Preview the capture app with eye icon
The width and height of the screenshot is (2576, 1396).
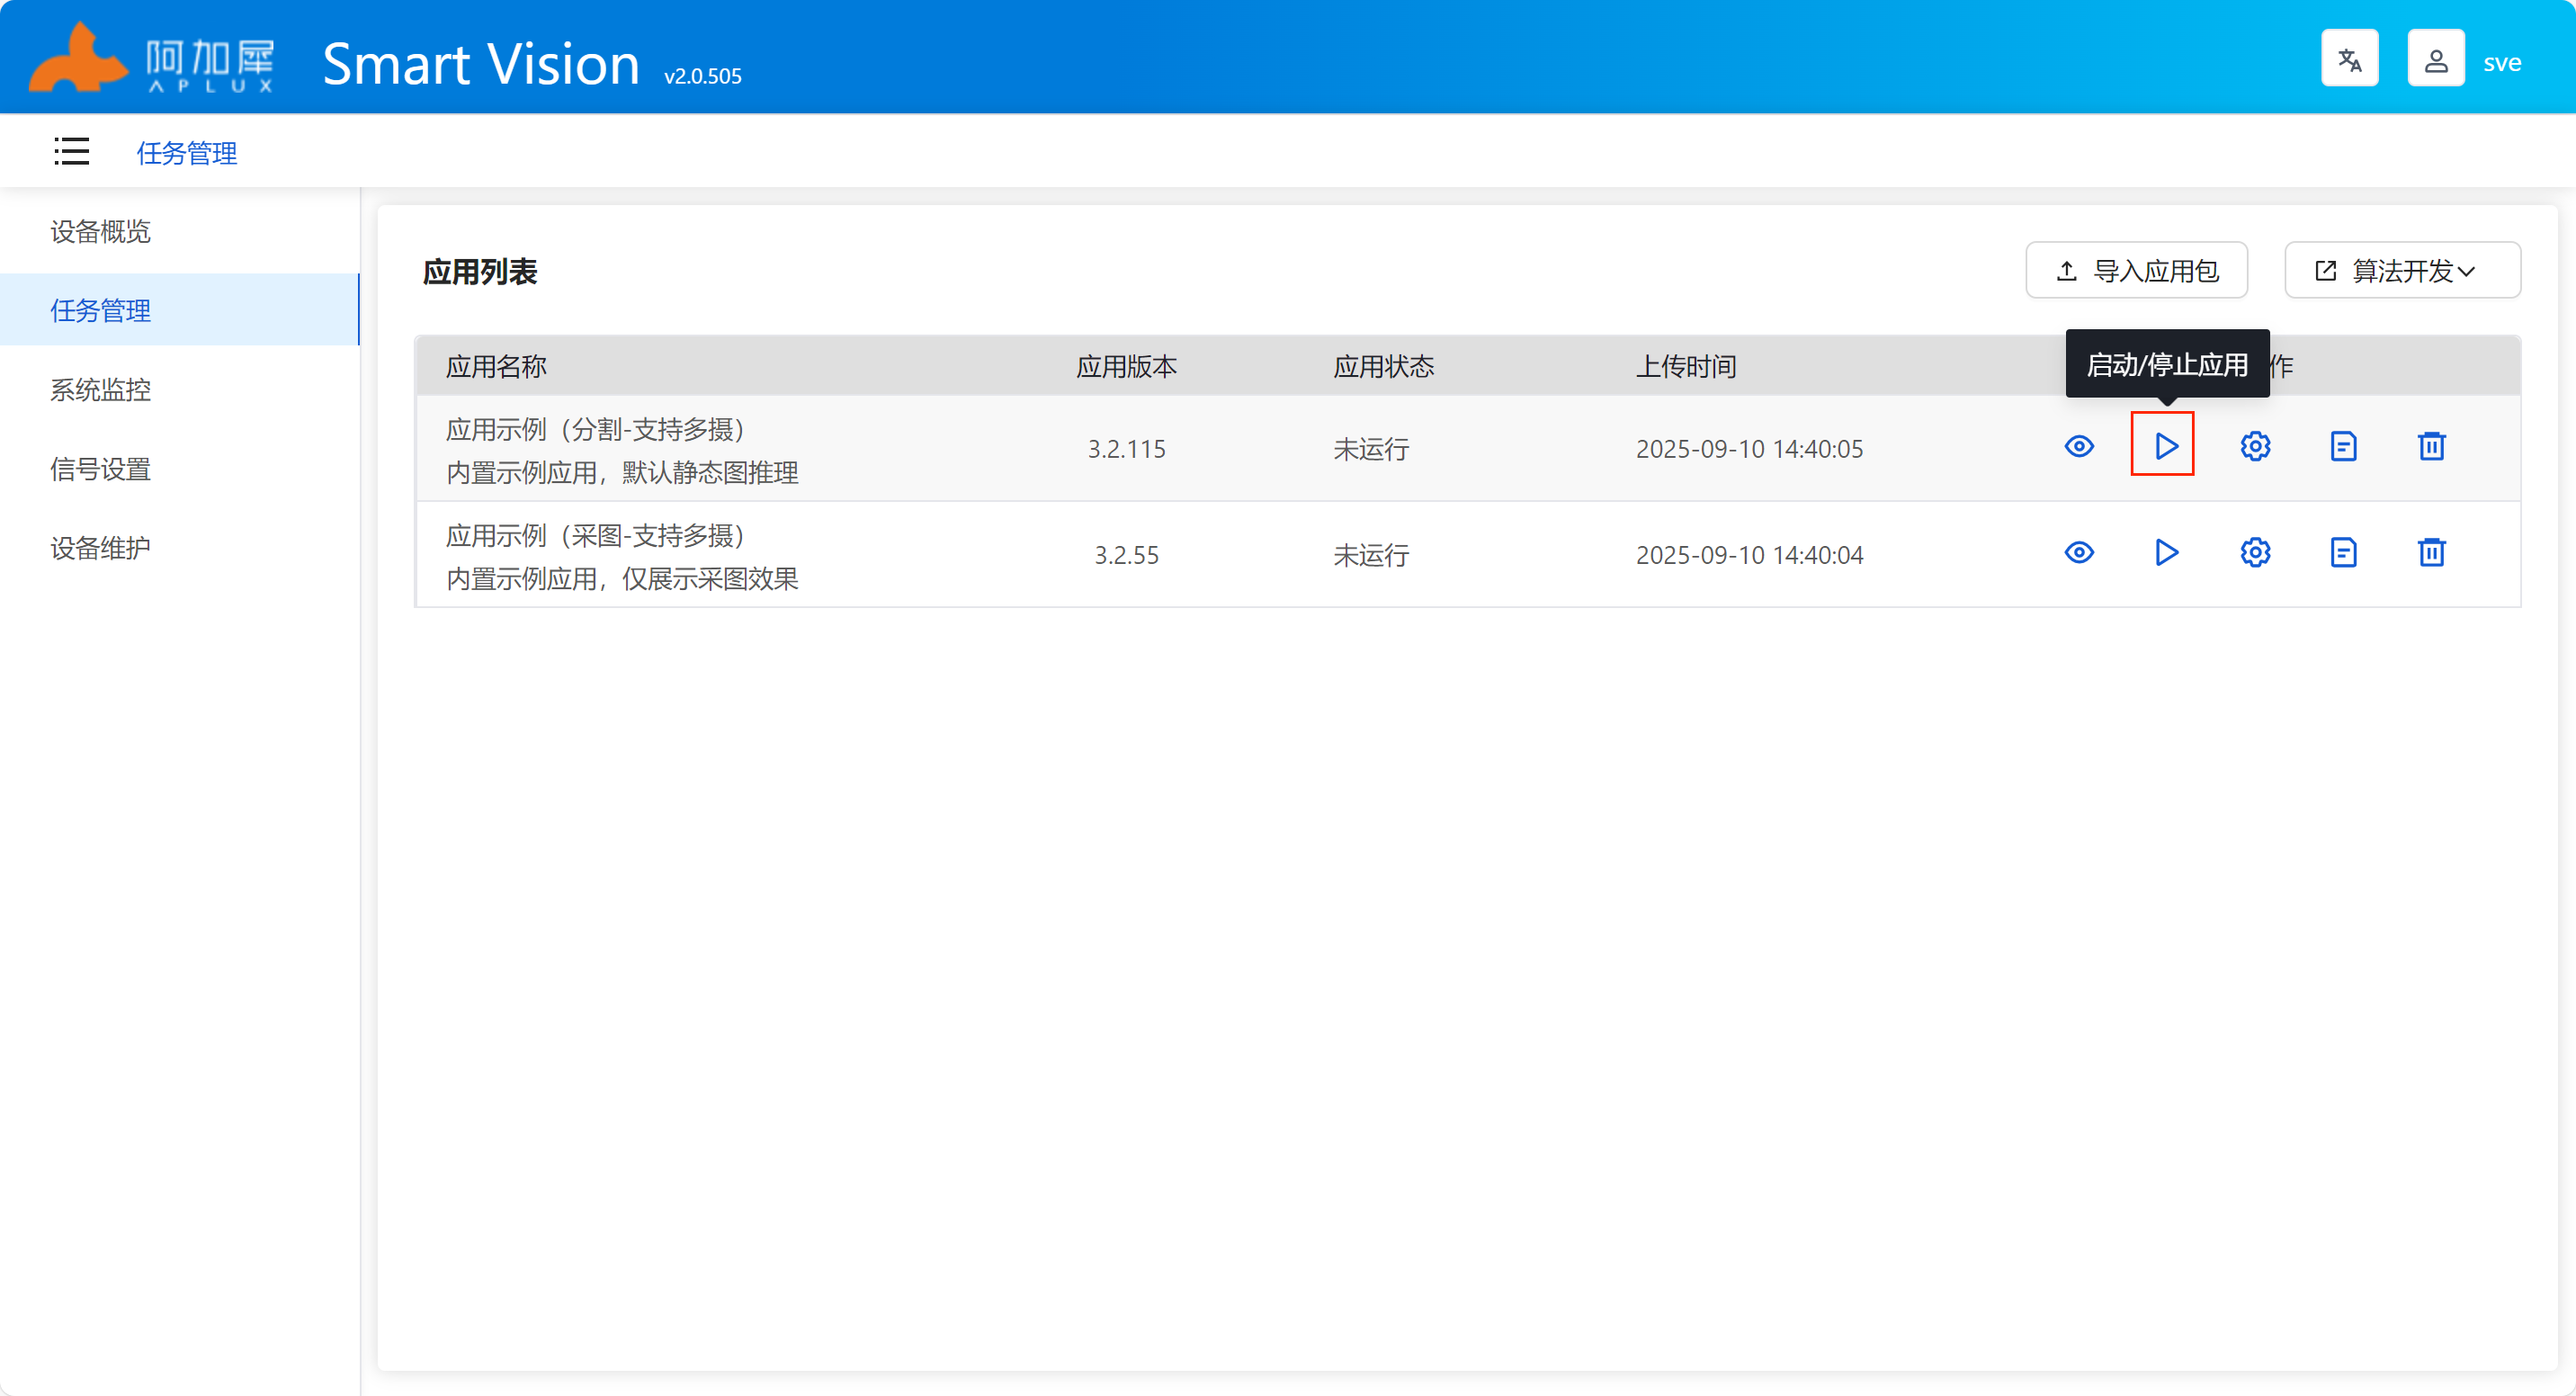pyautogui.click(x=2079, y=552)
